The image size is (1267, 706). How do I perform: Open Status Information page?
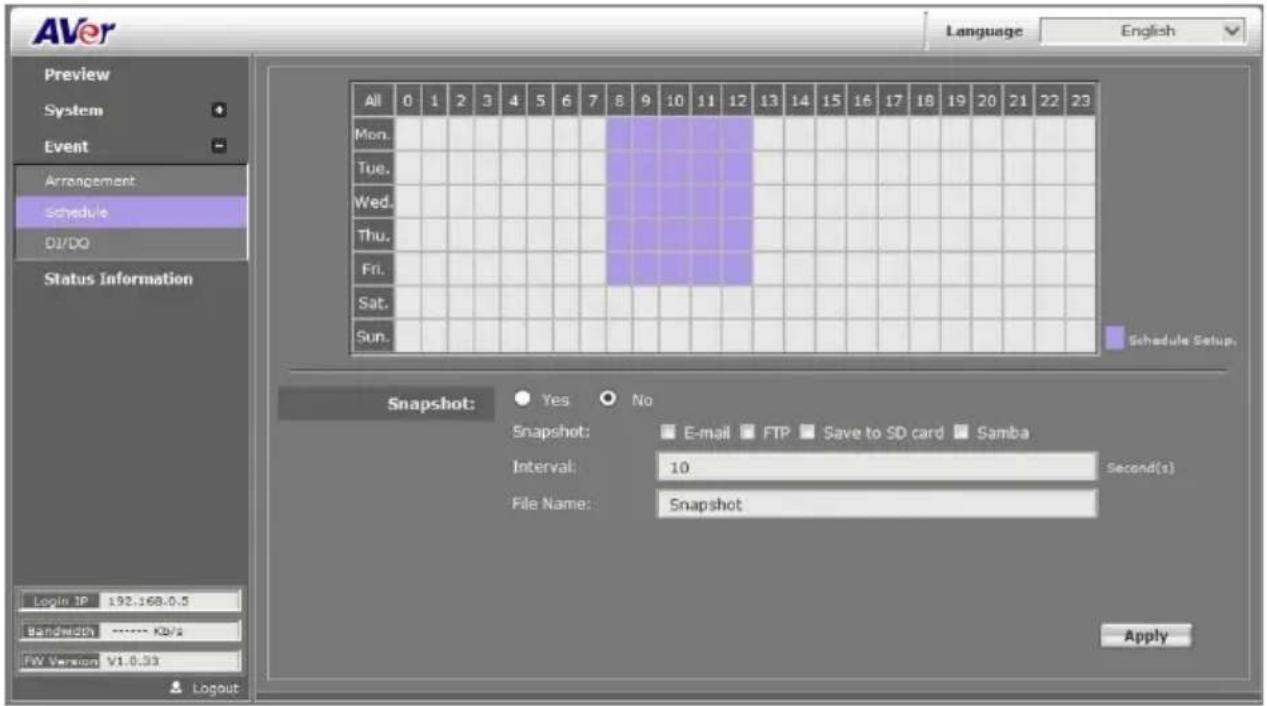point(118,279)
